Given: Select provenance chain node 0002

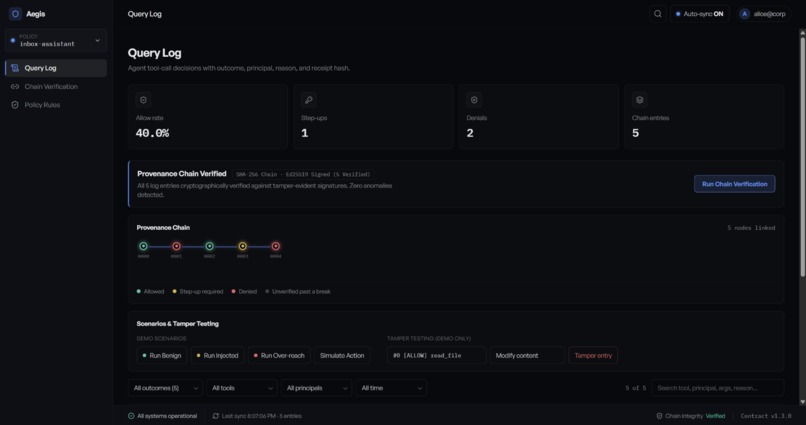Looking at the screenshot, I should 209,246.
